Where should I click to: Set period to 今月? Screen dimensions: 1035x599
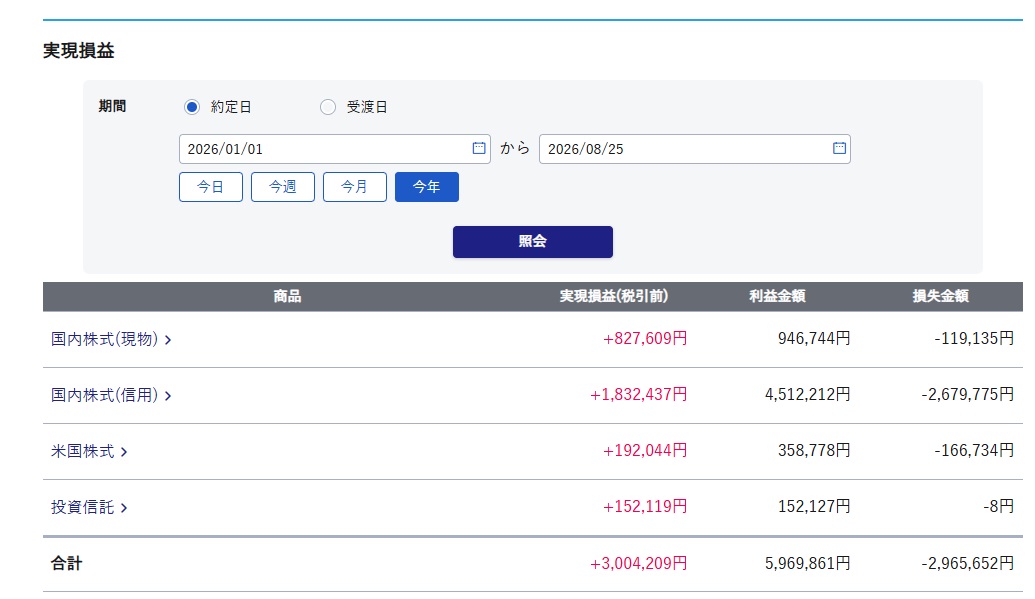pyautogui.click(x=354, y=187)
